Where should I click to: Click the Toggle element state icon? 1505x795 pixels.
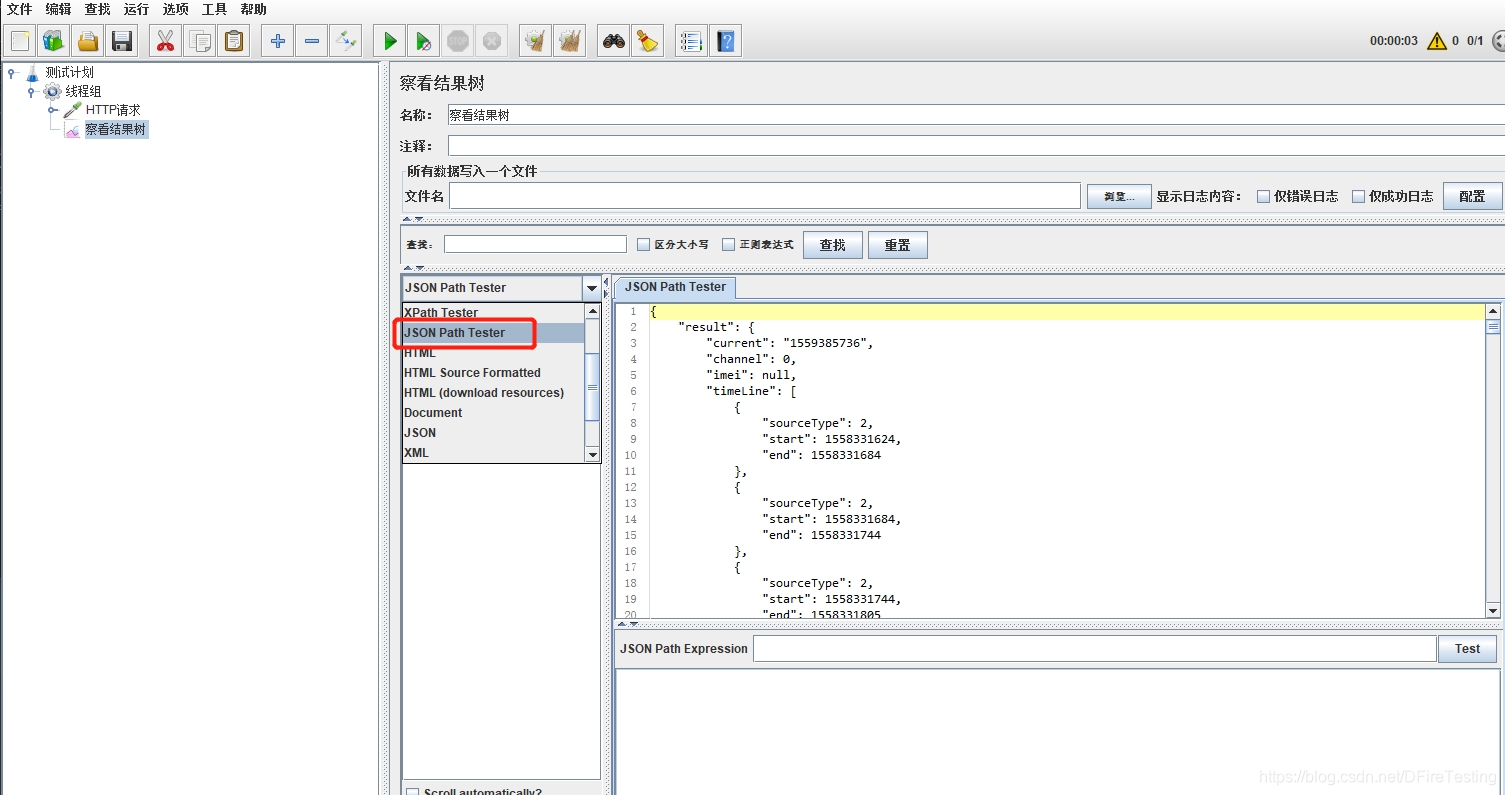(x=346, y=41)
